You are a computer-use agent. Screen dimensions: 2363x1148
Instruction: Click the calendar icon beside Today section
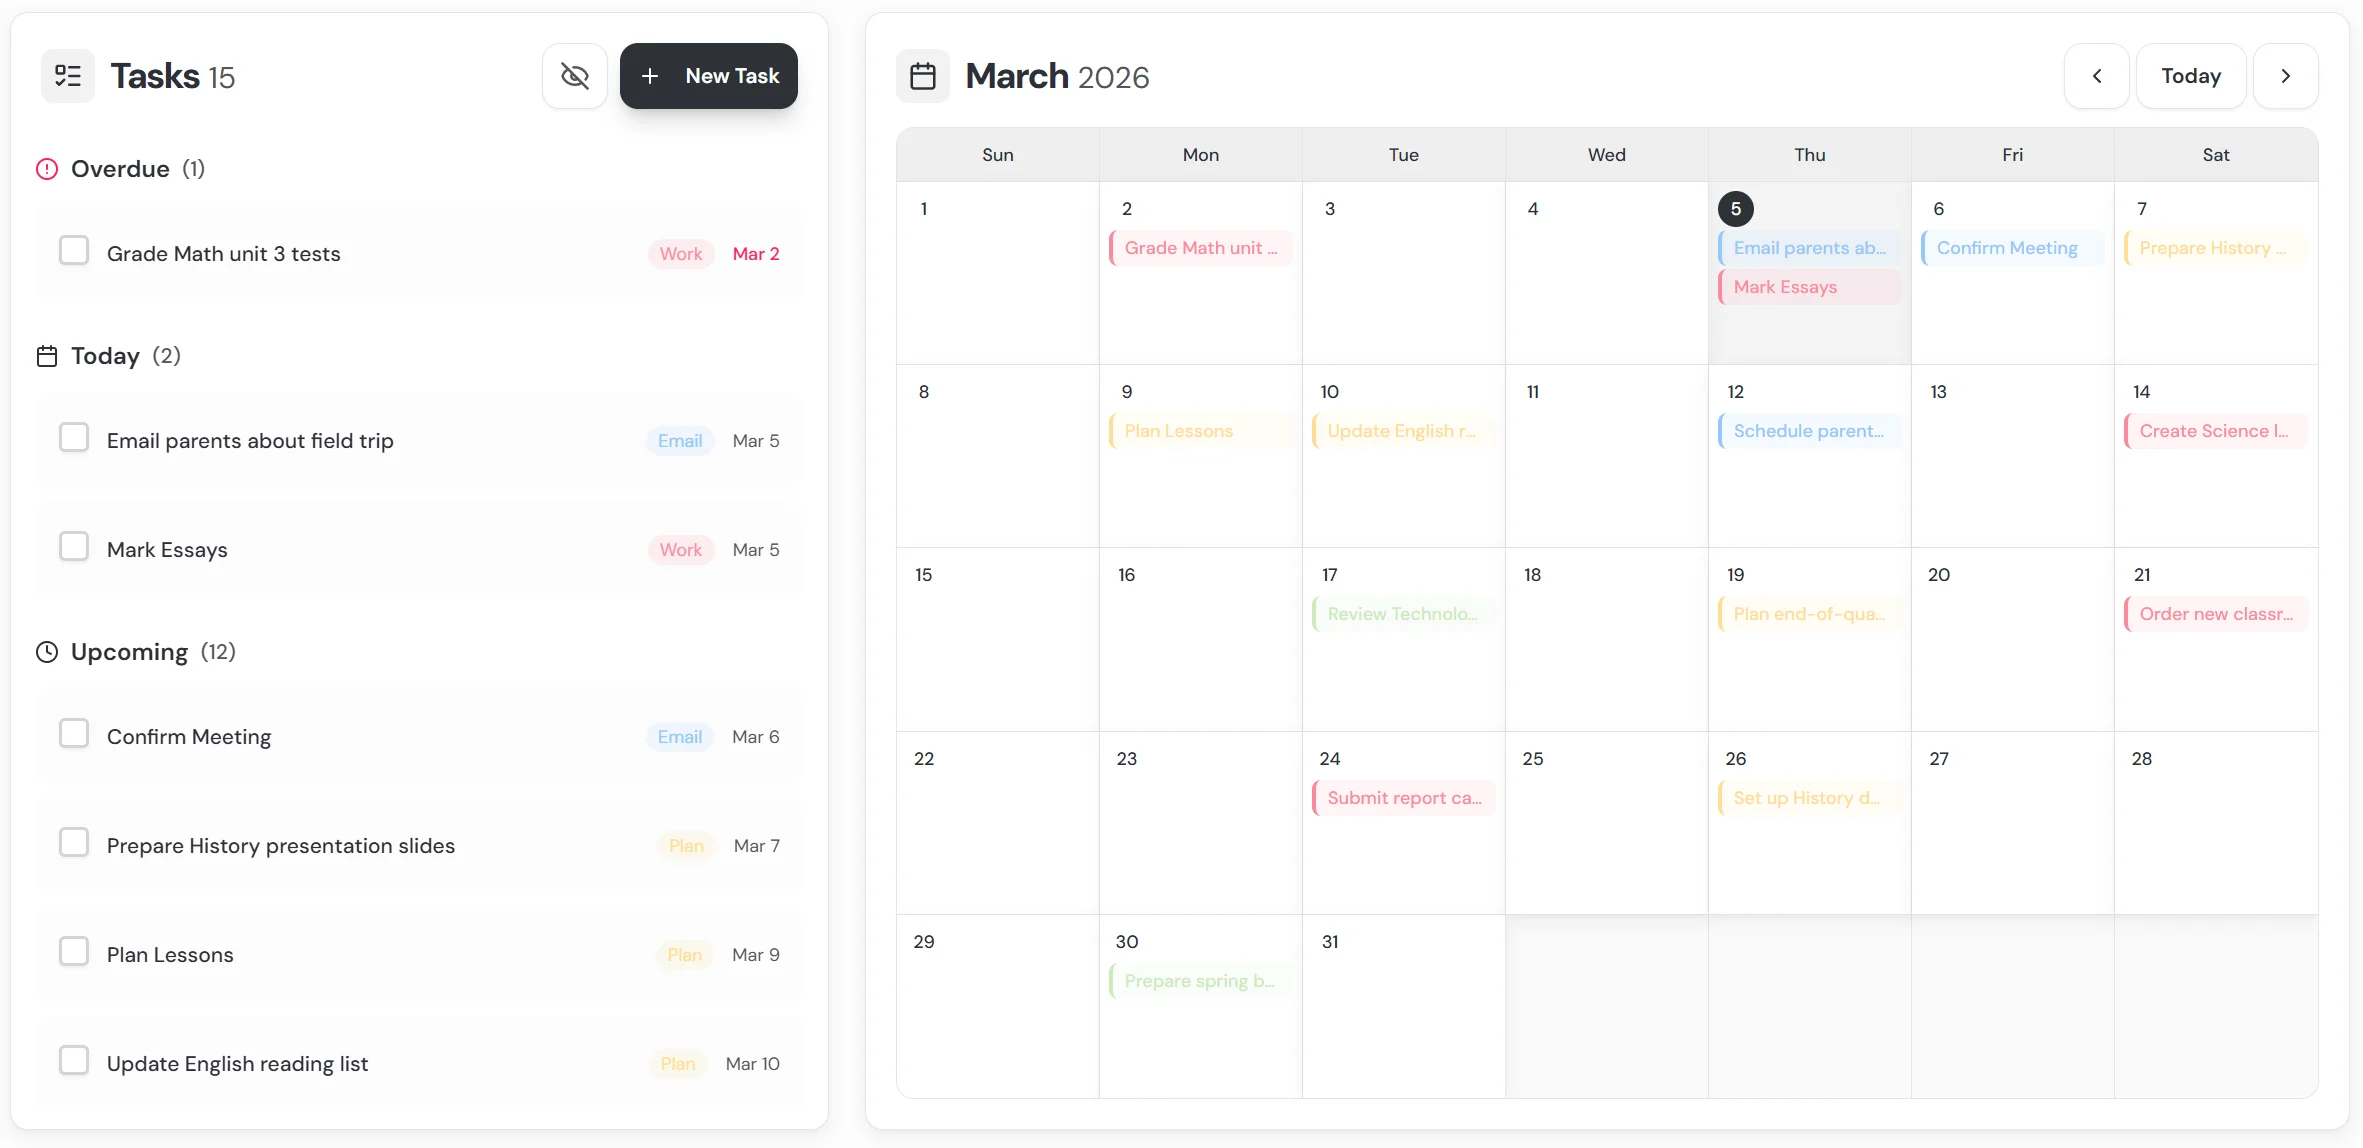coord(46,355)
